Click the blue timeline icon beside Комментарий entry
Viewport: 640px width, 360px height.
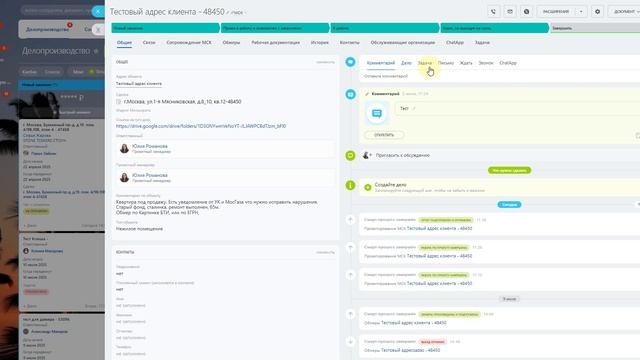pos(350,94)
